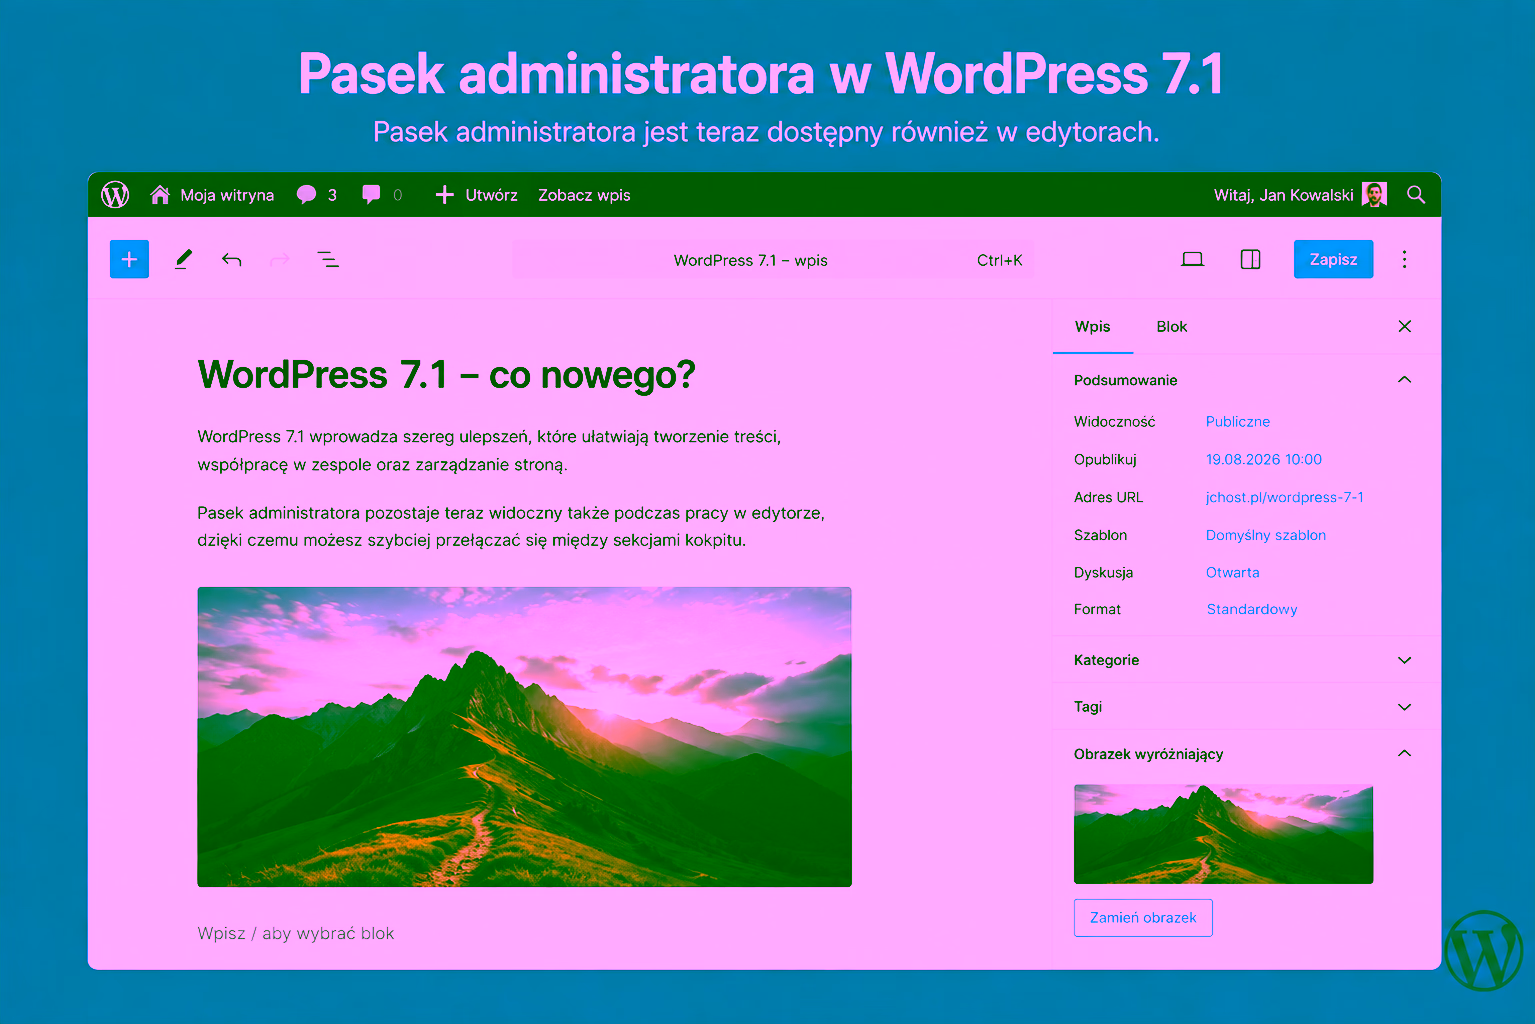Switch to the Blok tab
Viewport: 1535px width, 1024px height.
[1172, 327]
